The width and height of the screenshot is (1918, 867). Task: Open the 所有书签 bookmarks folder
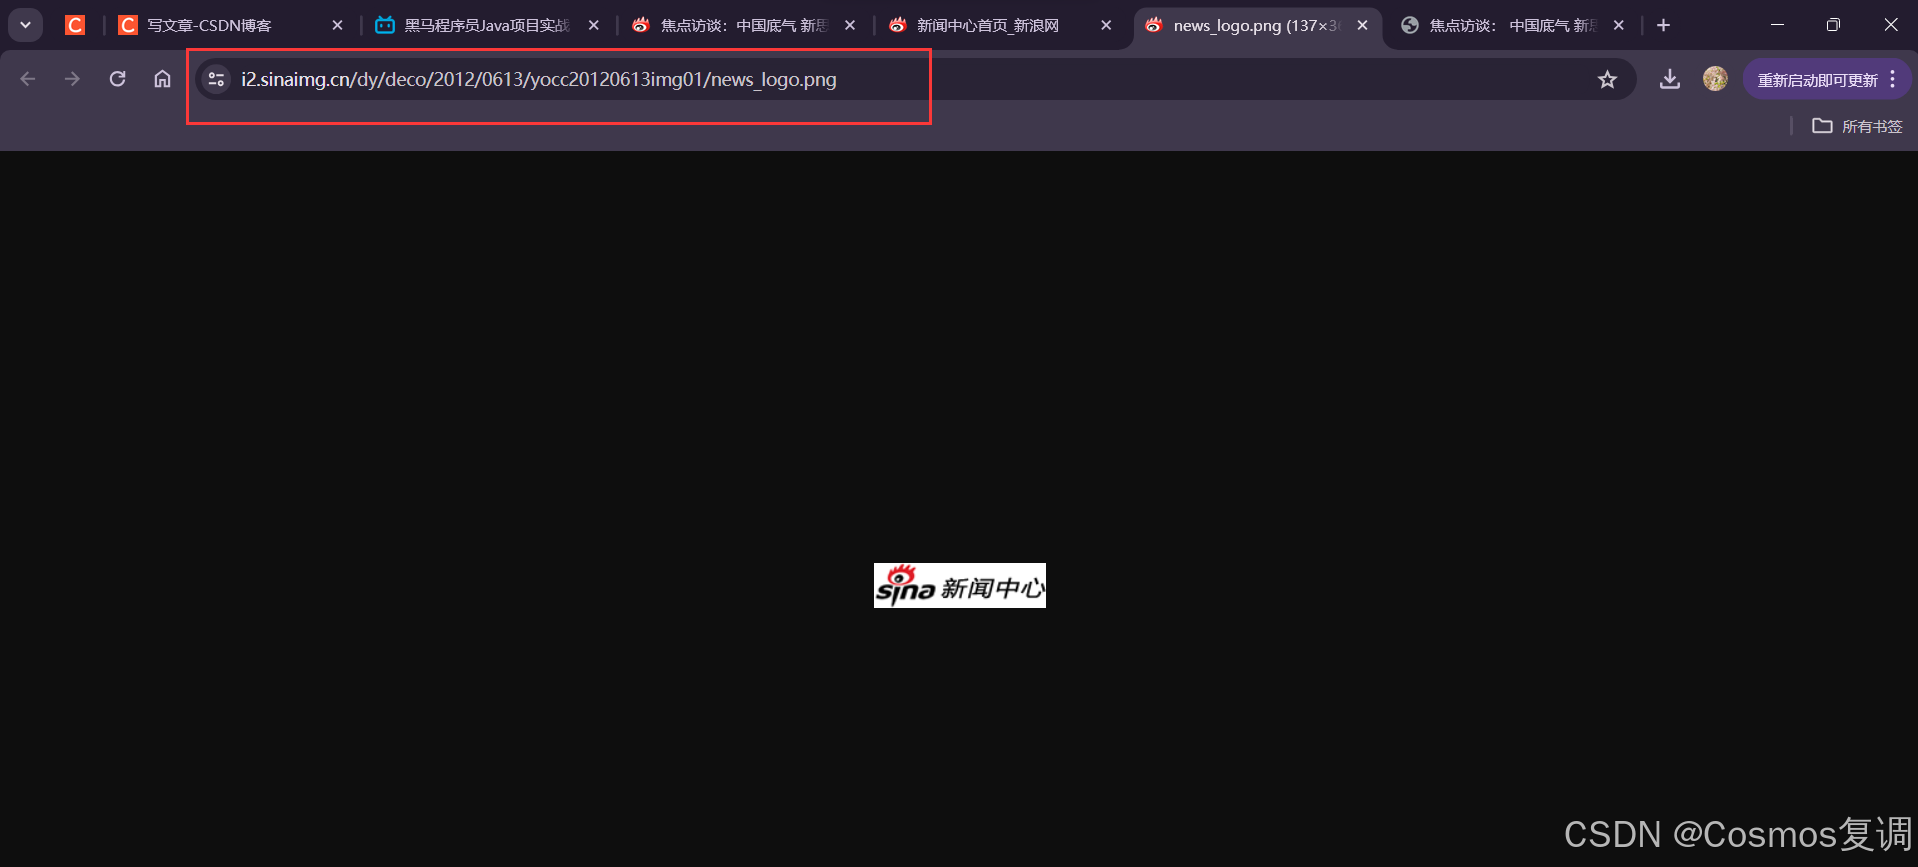(1858, 126)
